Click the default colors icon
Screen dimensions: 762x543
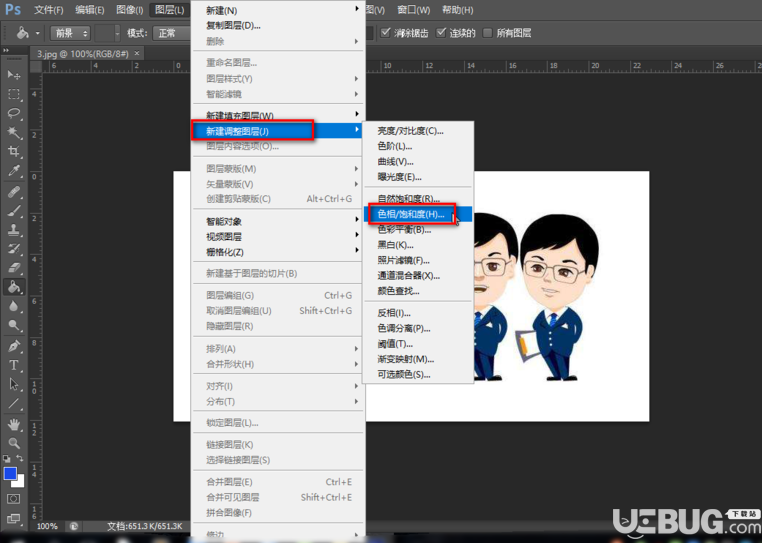7,458
